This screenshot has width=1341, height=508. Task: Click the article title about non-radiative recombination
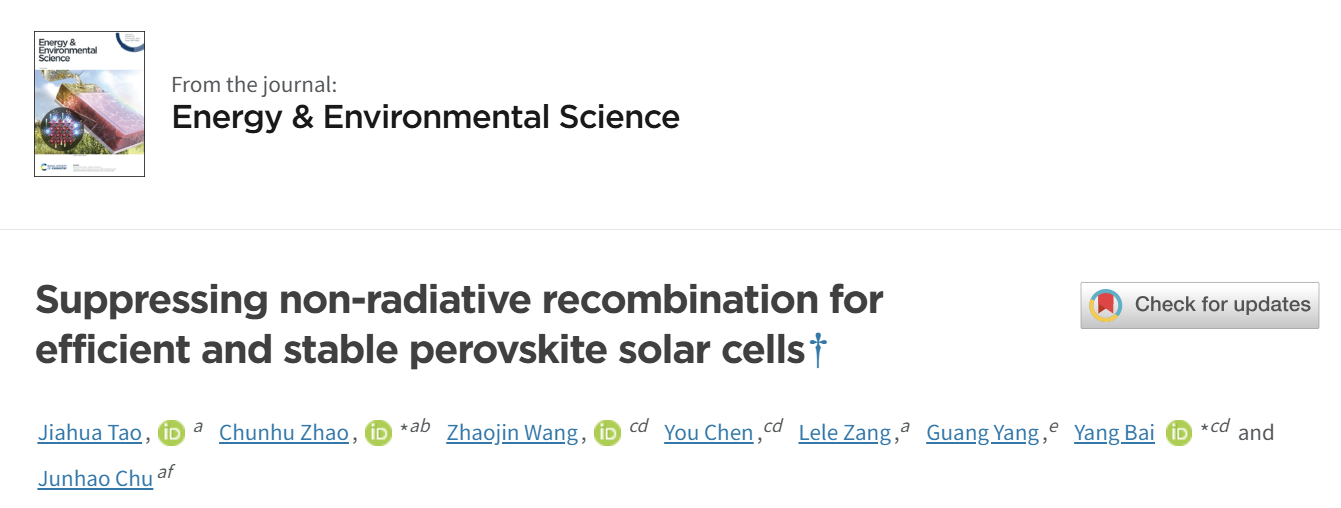point(459,325)
